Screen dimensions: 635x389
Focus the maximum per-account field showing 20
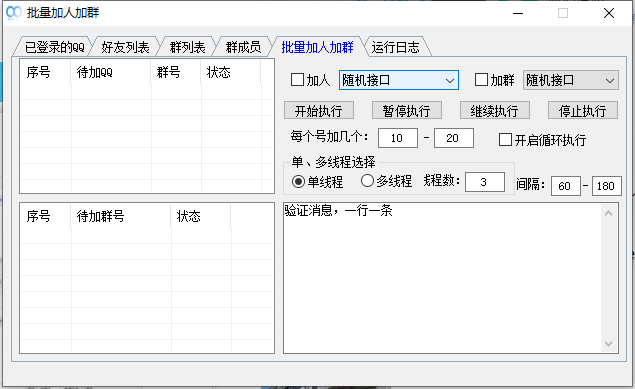454,138
